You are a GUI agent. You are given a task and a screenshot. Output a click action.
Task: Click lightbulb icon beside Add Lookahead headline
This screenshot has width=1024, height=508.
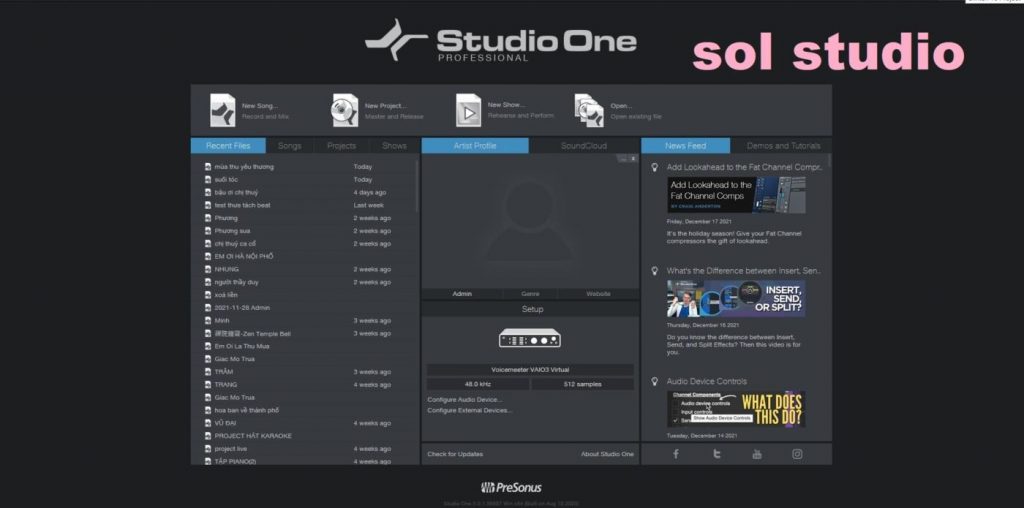654,167
